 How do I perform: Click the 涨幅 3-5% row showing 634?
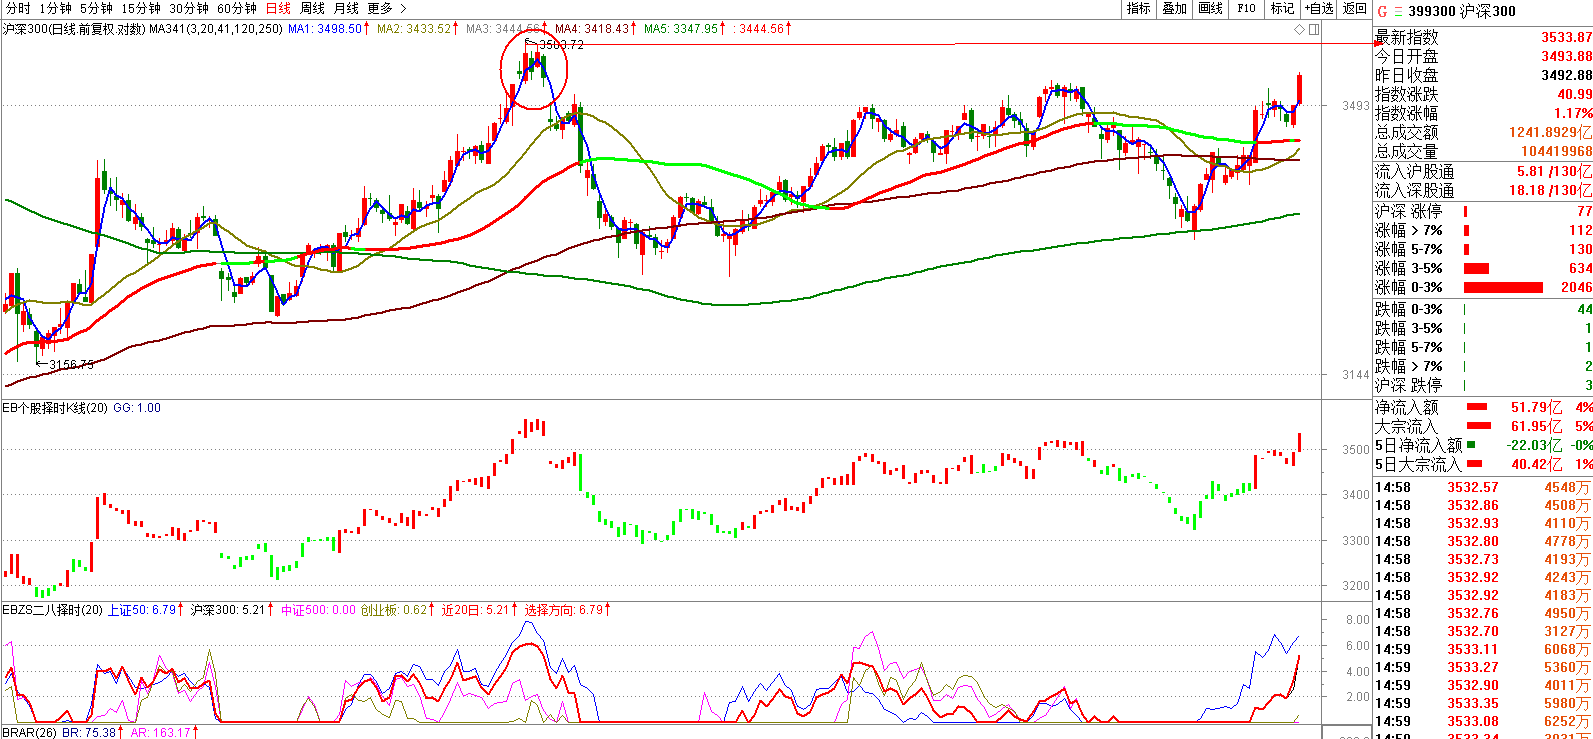point(1483,269)
